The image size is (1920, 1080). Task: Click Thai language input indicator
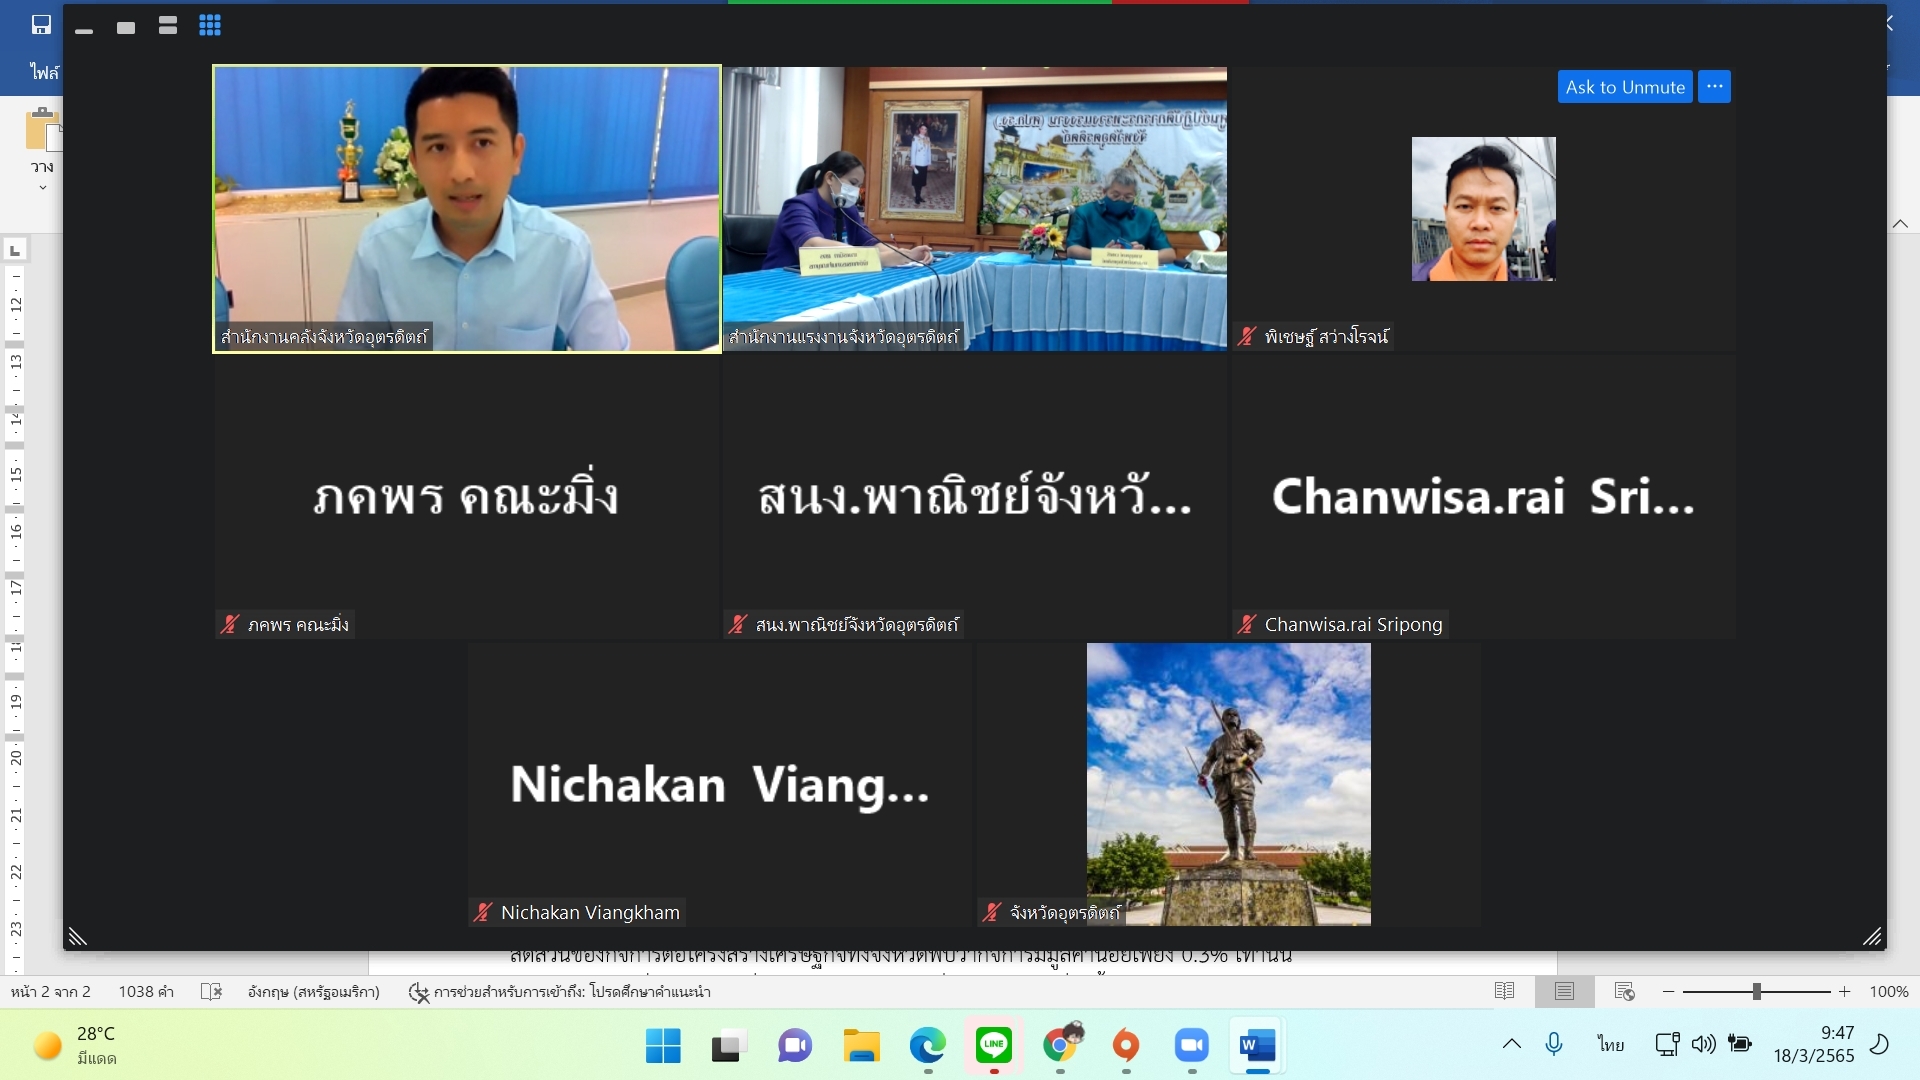click(x=1610, y=1044)
